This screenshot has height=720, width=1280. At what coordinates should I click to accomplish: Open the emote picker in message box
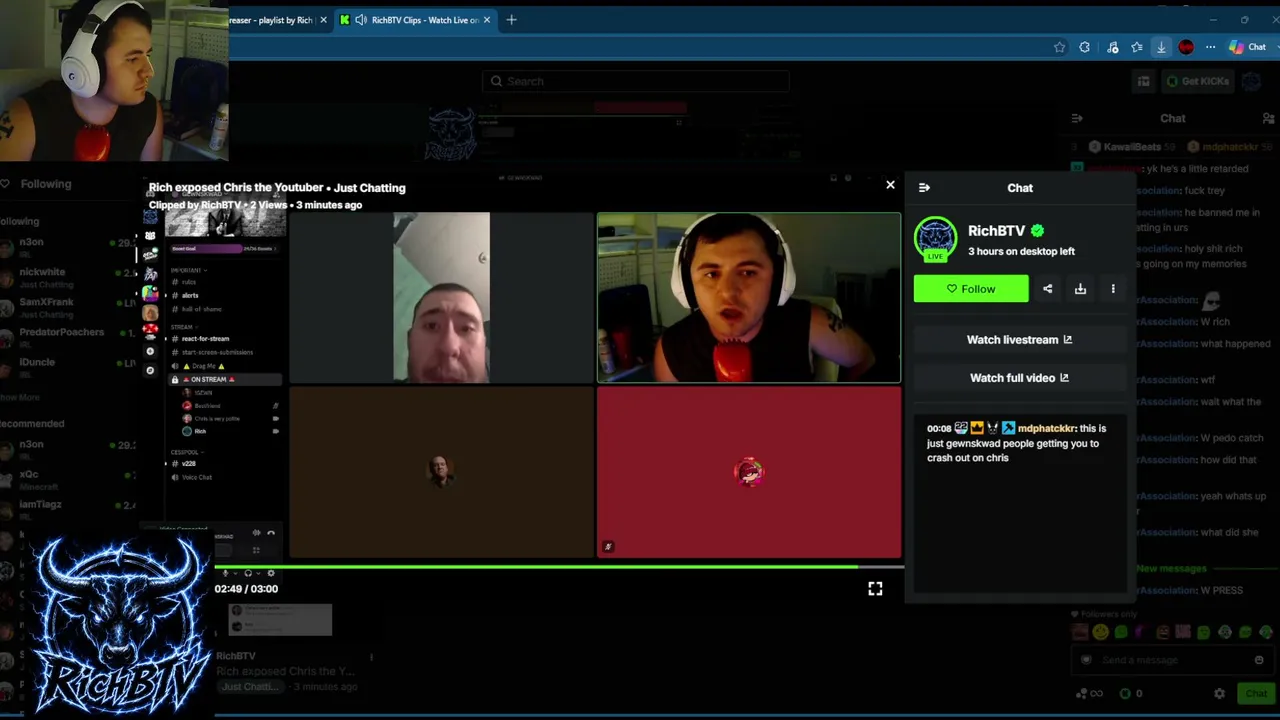point(1258,660)
